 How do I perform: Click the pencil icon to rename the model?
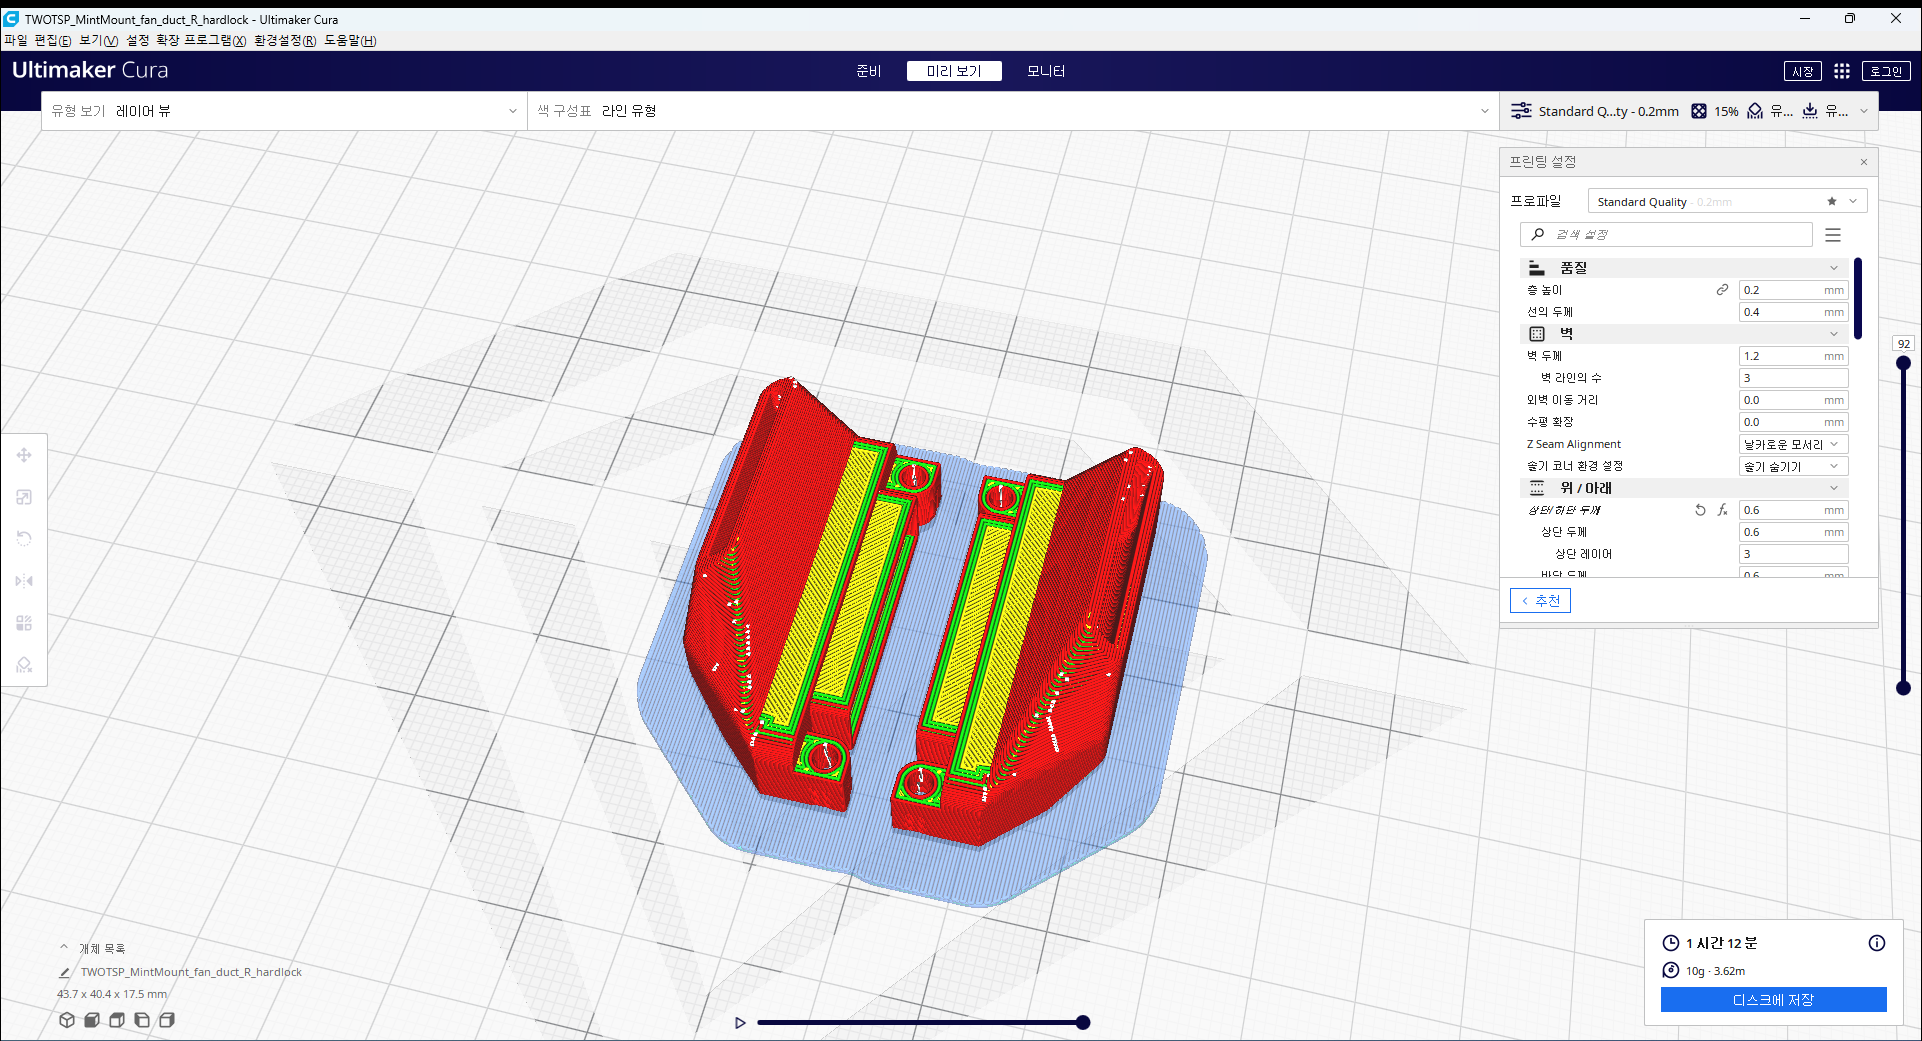point(65,972)
